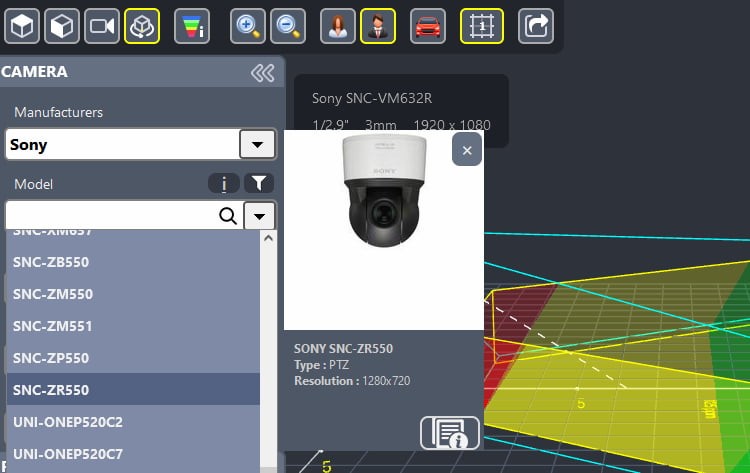Screen dimensions: 750x473
Task: Click the model list scrollbar up arrow
Action: [268, 238]
